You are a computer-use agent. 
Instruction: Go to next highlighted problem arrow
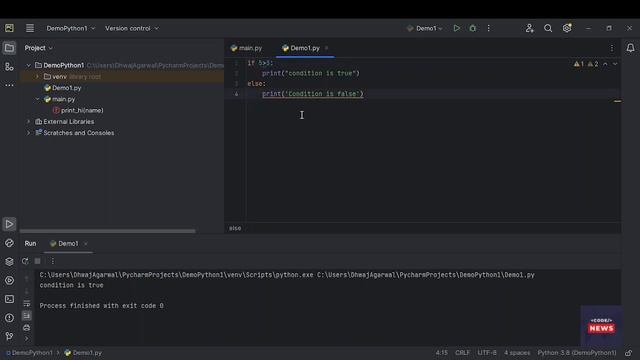pyautogui.click(x=615, y=64)
